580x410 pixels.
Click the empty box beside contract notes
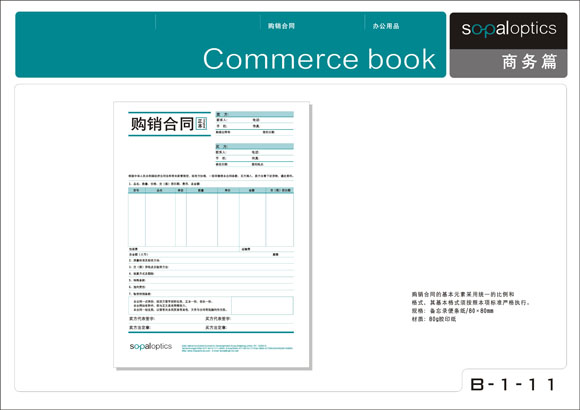point(262,305)
